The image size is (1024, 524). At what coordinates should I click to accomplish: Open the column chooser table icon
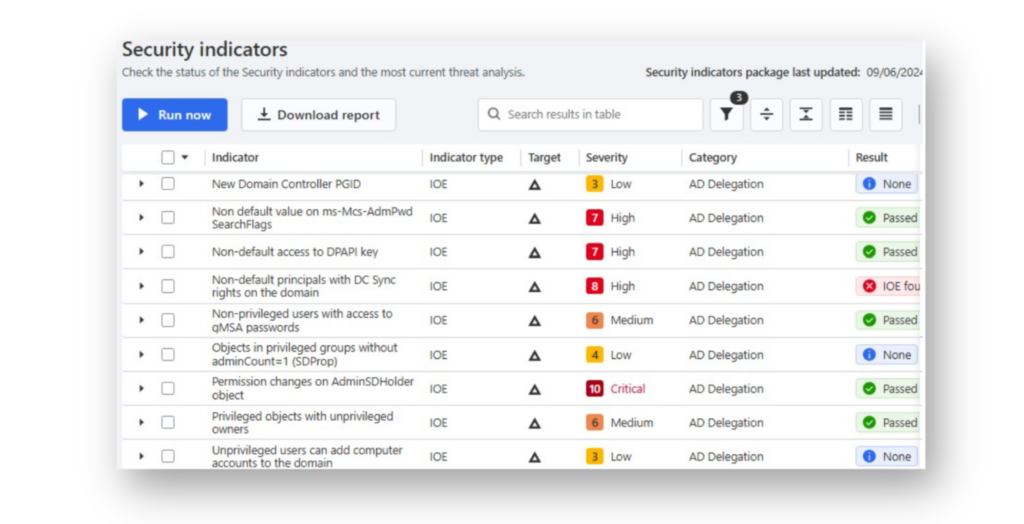click(846, 114)
